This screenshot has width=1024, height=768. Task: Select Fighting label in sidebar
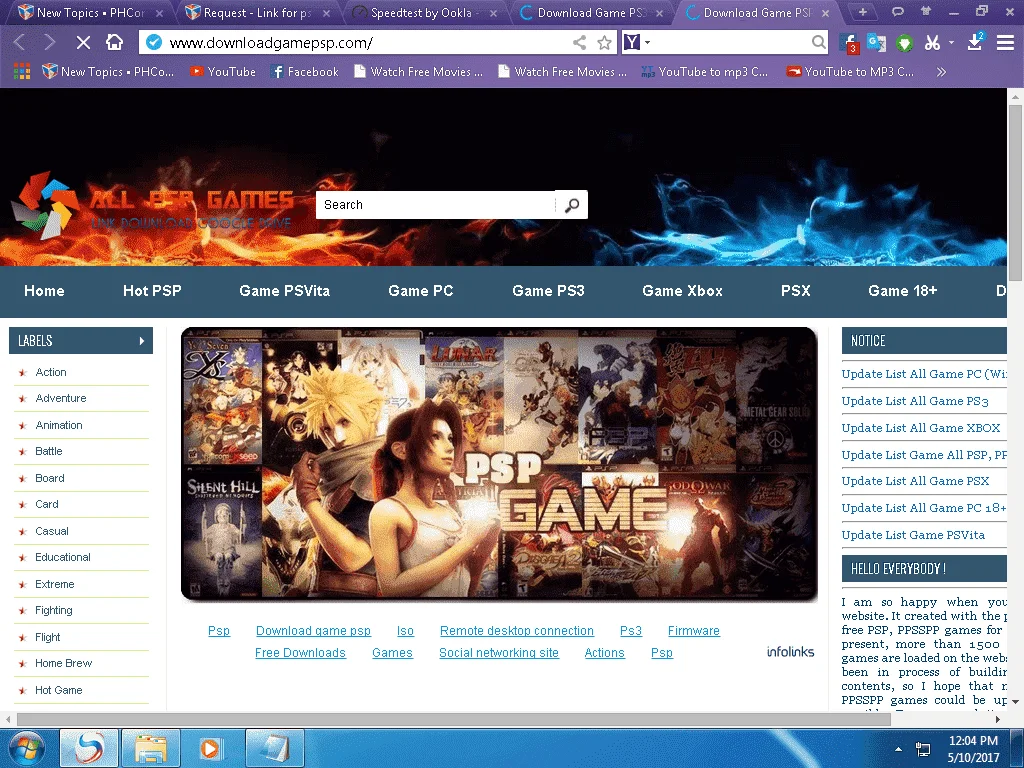54,611
